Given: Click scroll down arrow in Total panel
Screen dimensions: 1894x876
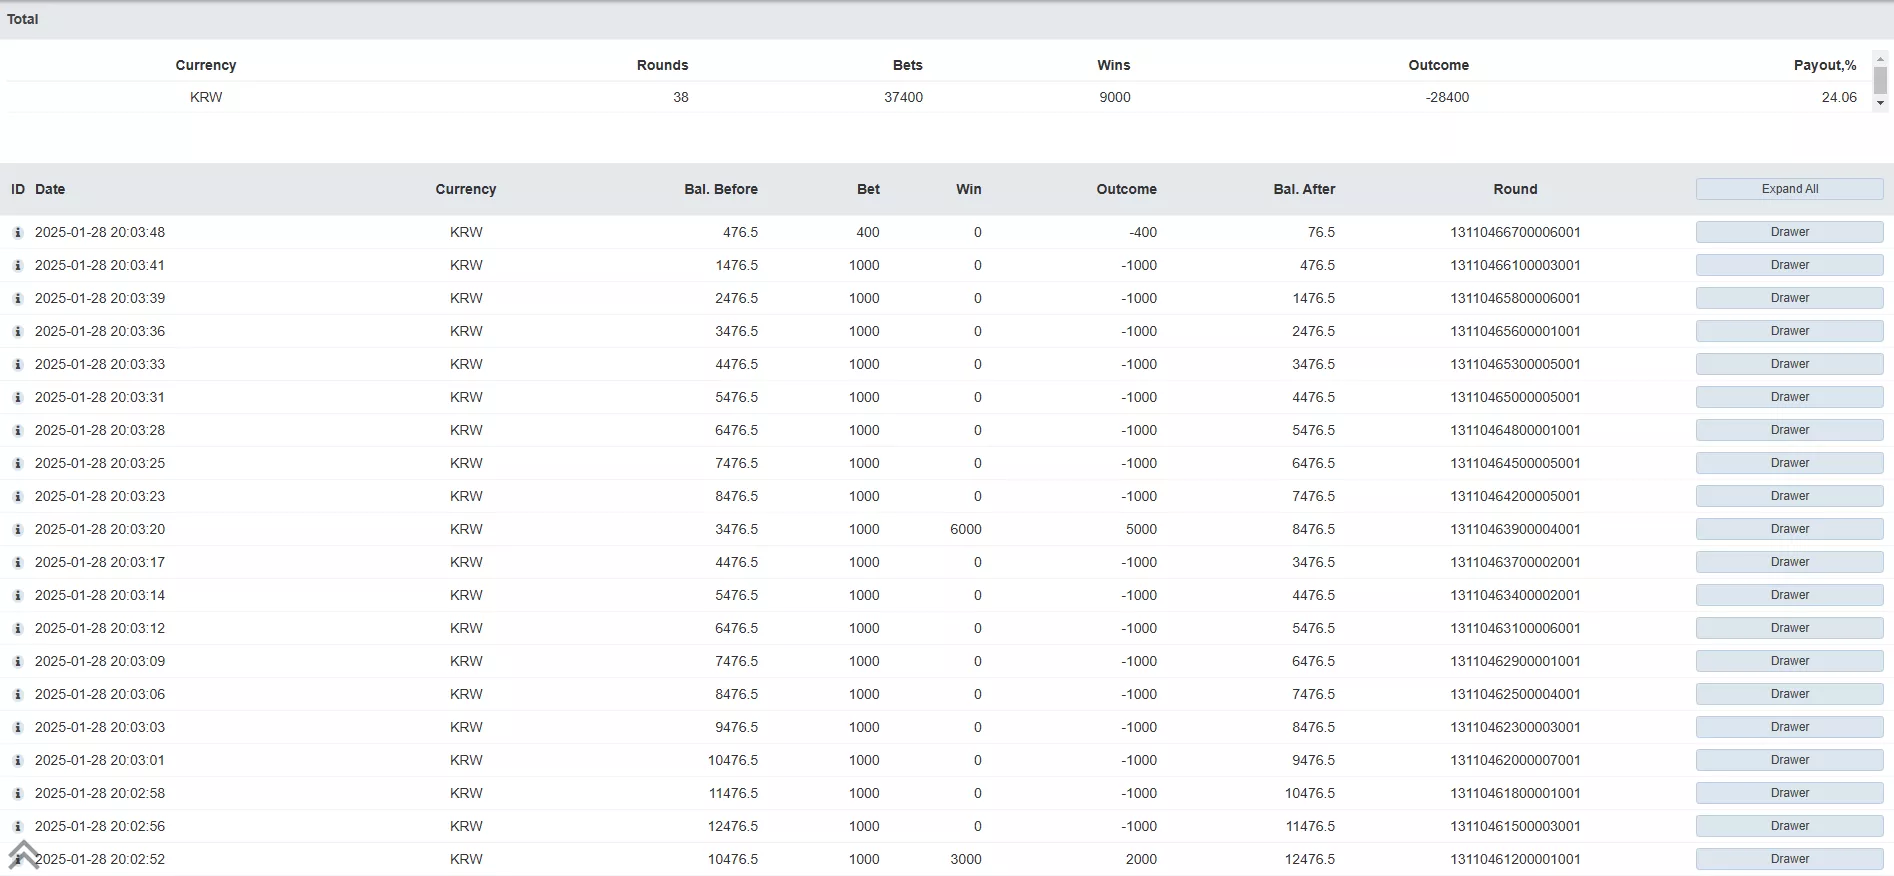Looking at the screenshot, I should (x=1880, y=103).
